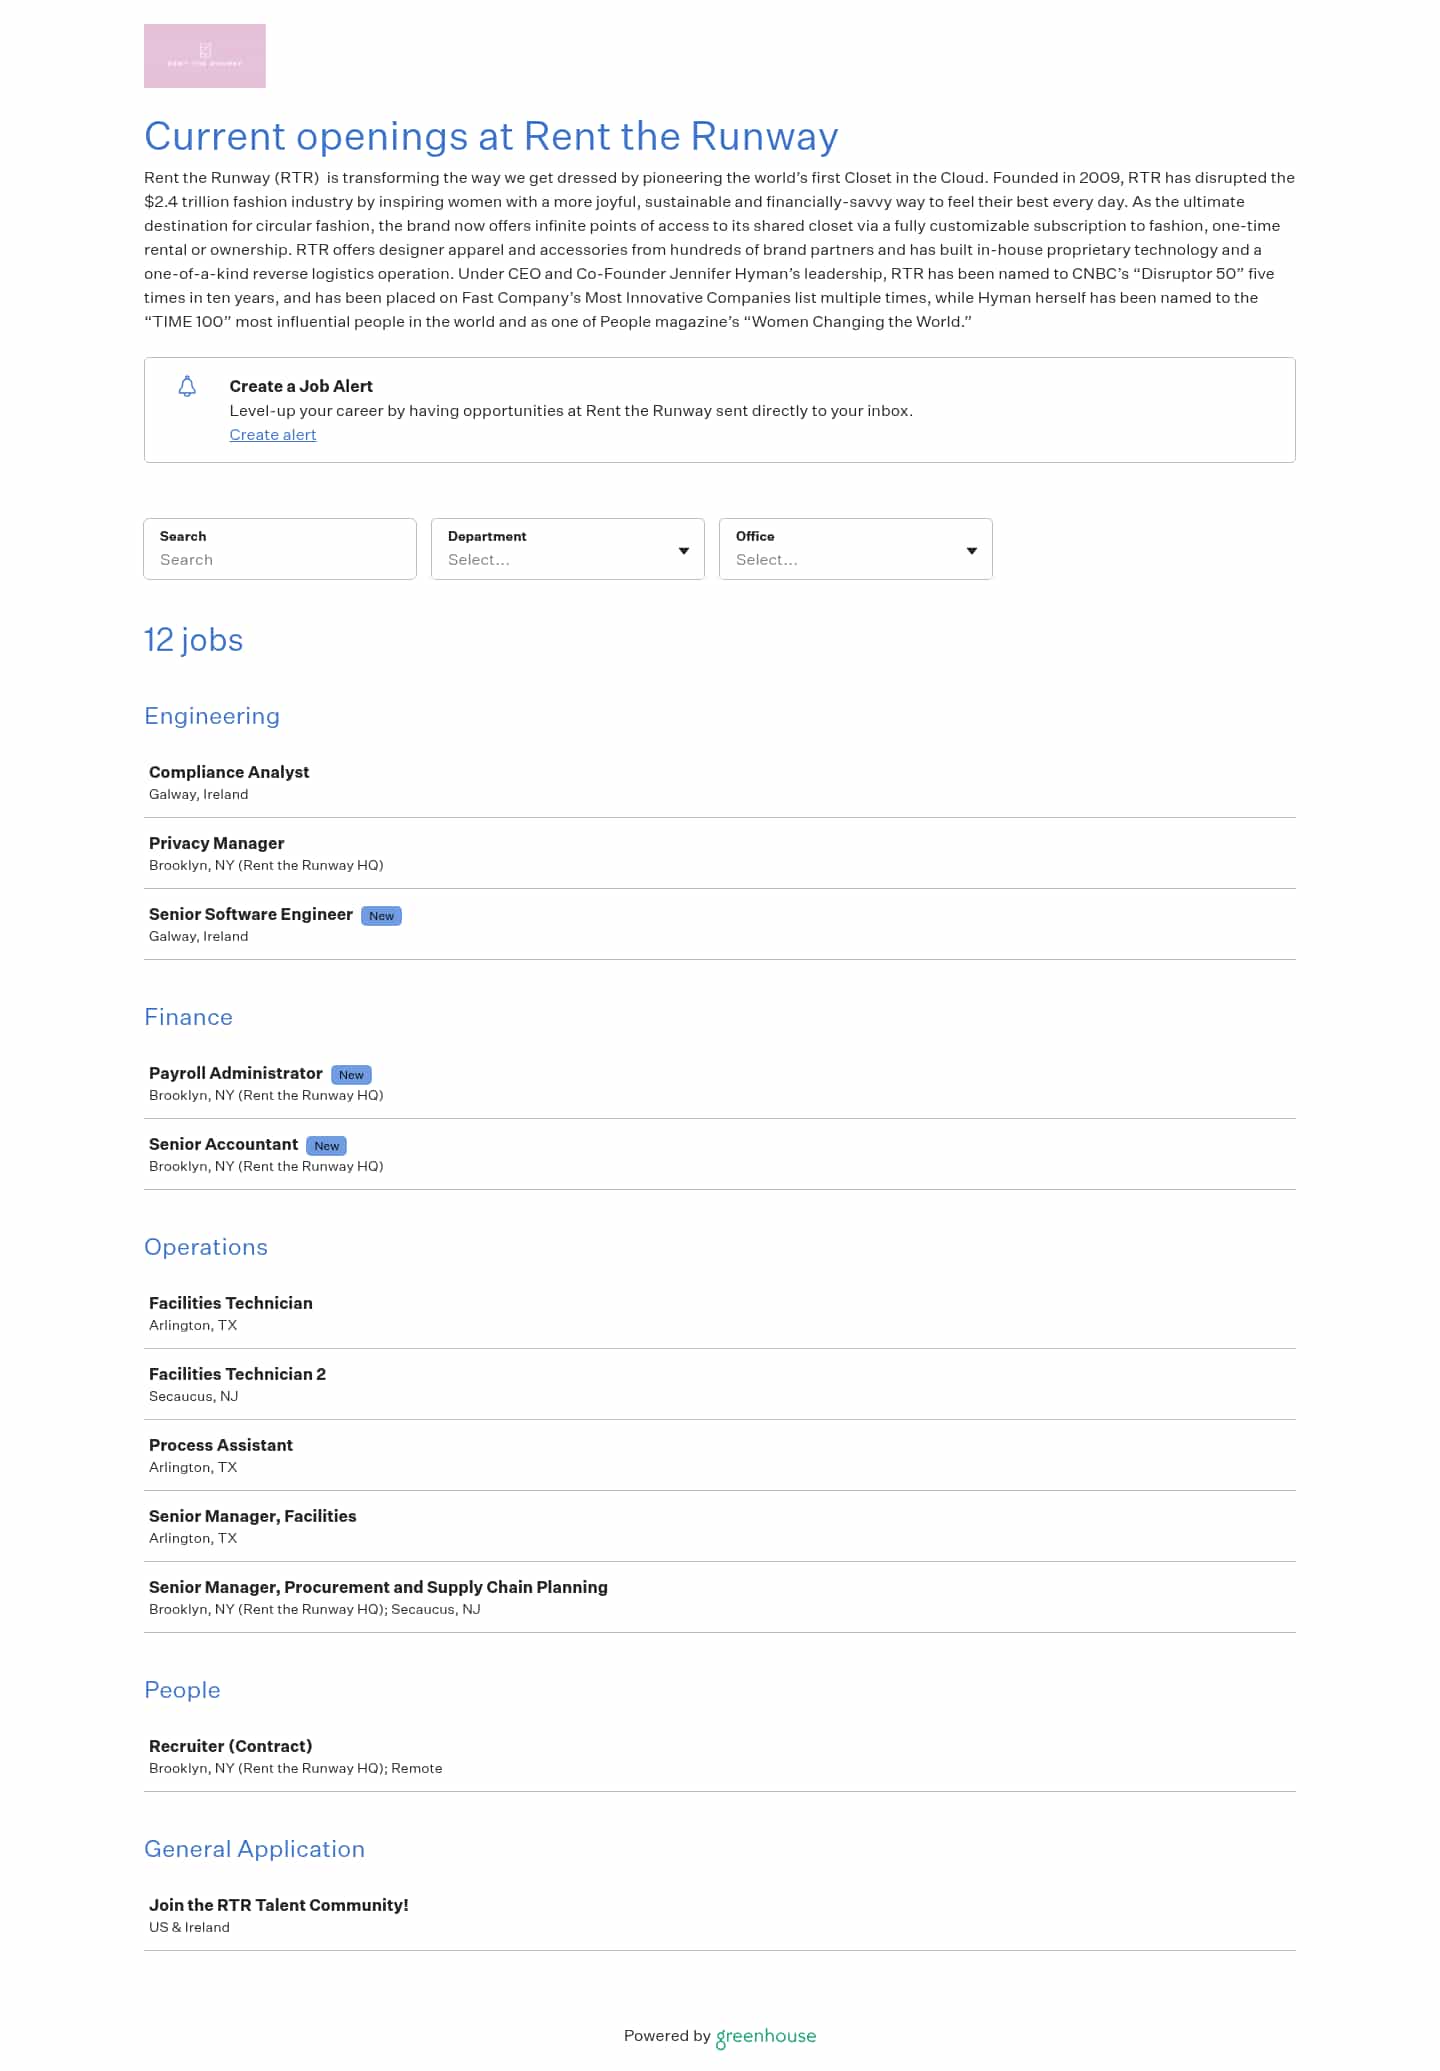
Task: Open the Facilities Technician job in Arlington
Action: point(231,1303)
